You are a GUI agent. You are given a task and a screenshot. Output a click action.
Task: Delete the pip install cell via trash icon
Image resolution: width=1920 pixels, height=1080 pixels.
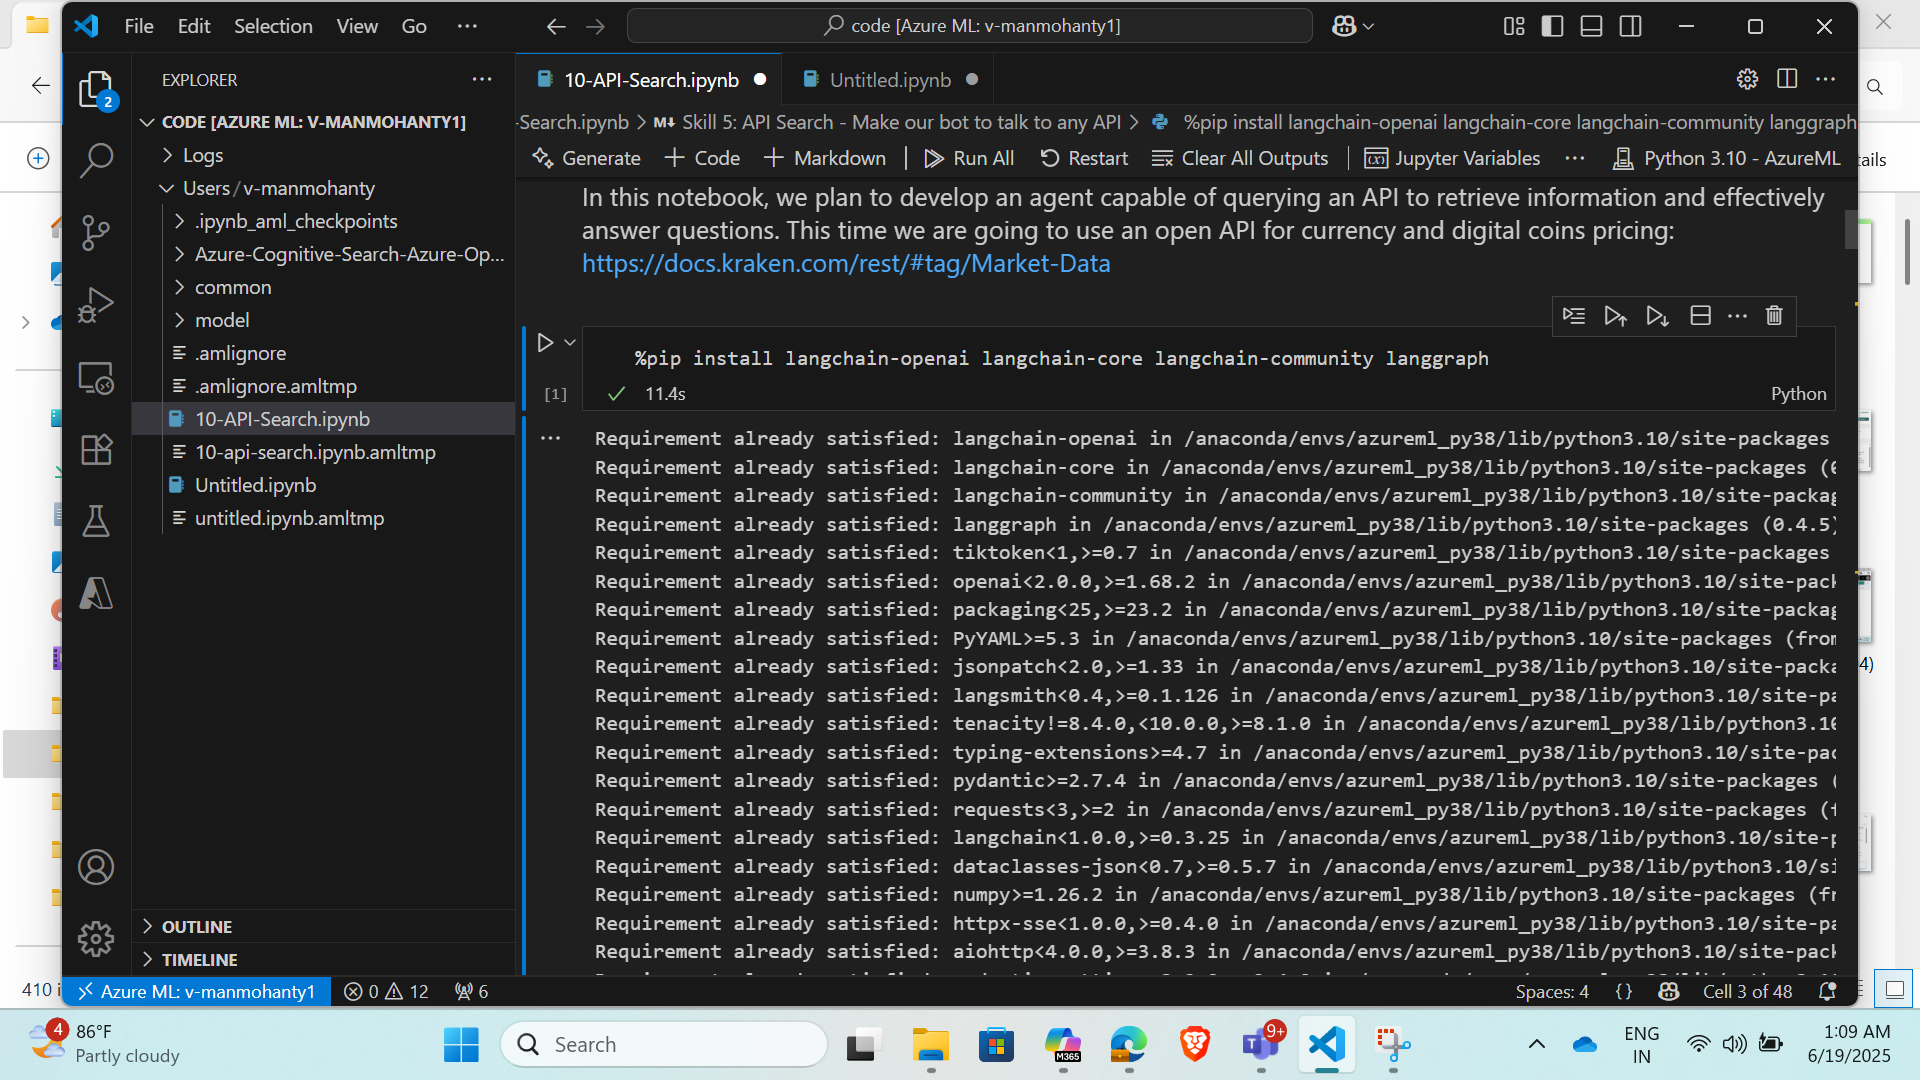coord(1774,315)
